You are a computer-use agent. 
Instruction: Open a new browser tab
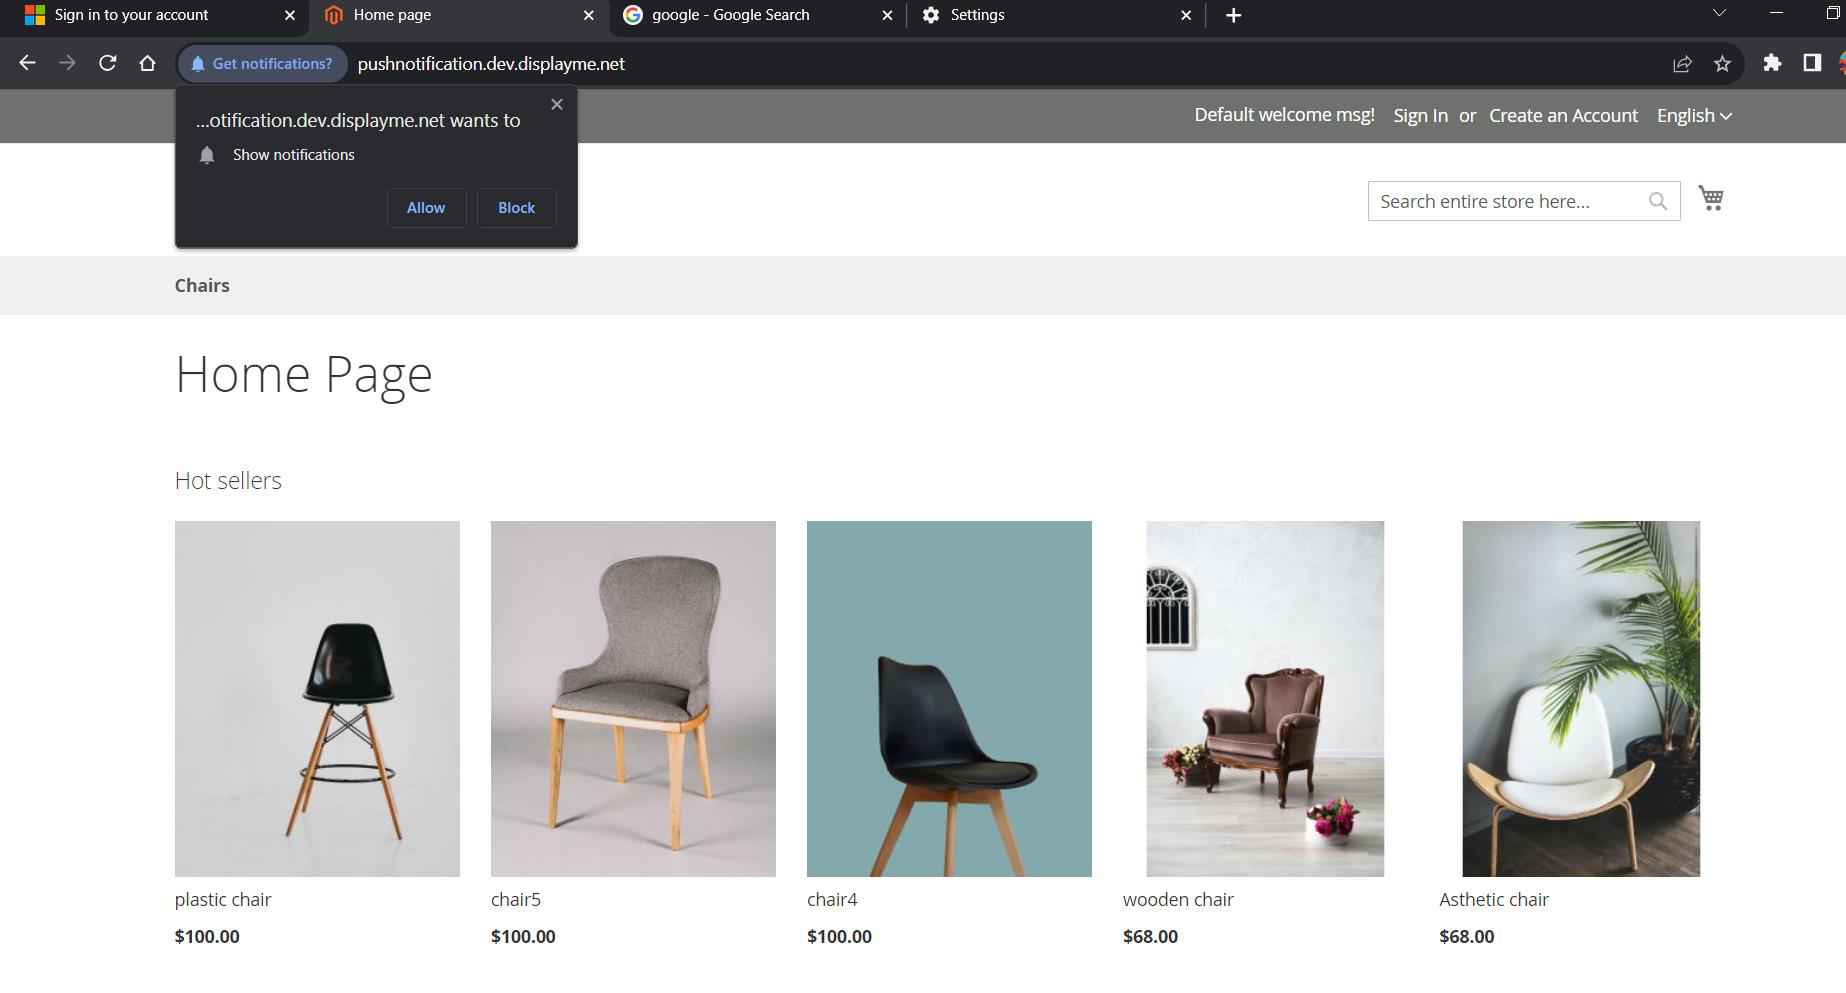[x=1233, y=15]
